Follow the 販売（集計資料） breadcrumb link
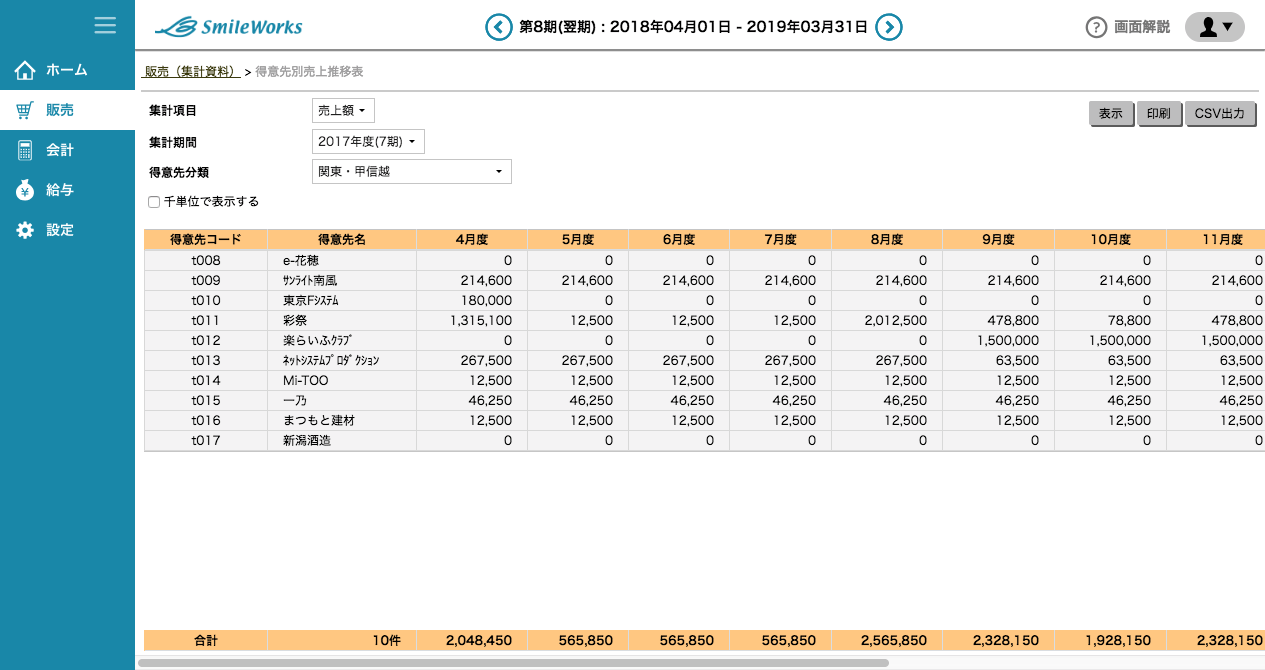 click(x=191, y=71)
